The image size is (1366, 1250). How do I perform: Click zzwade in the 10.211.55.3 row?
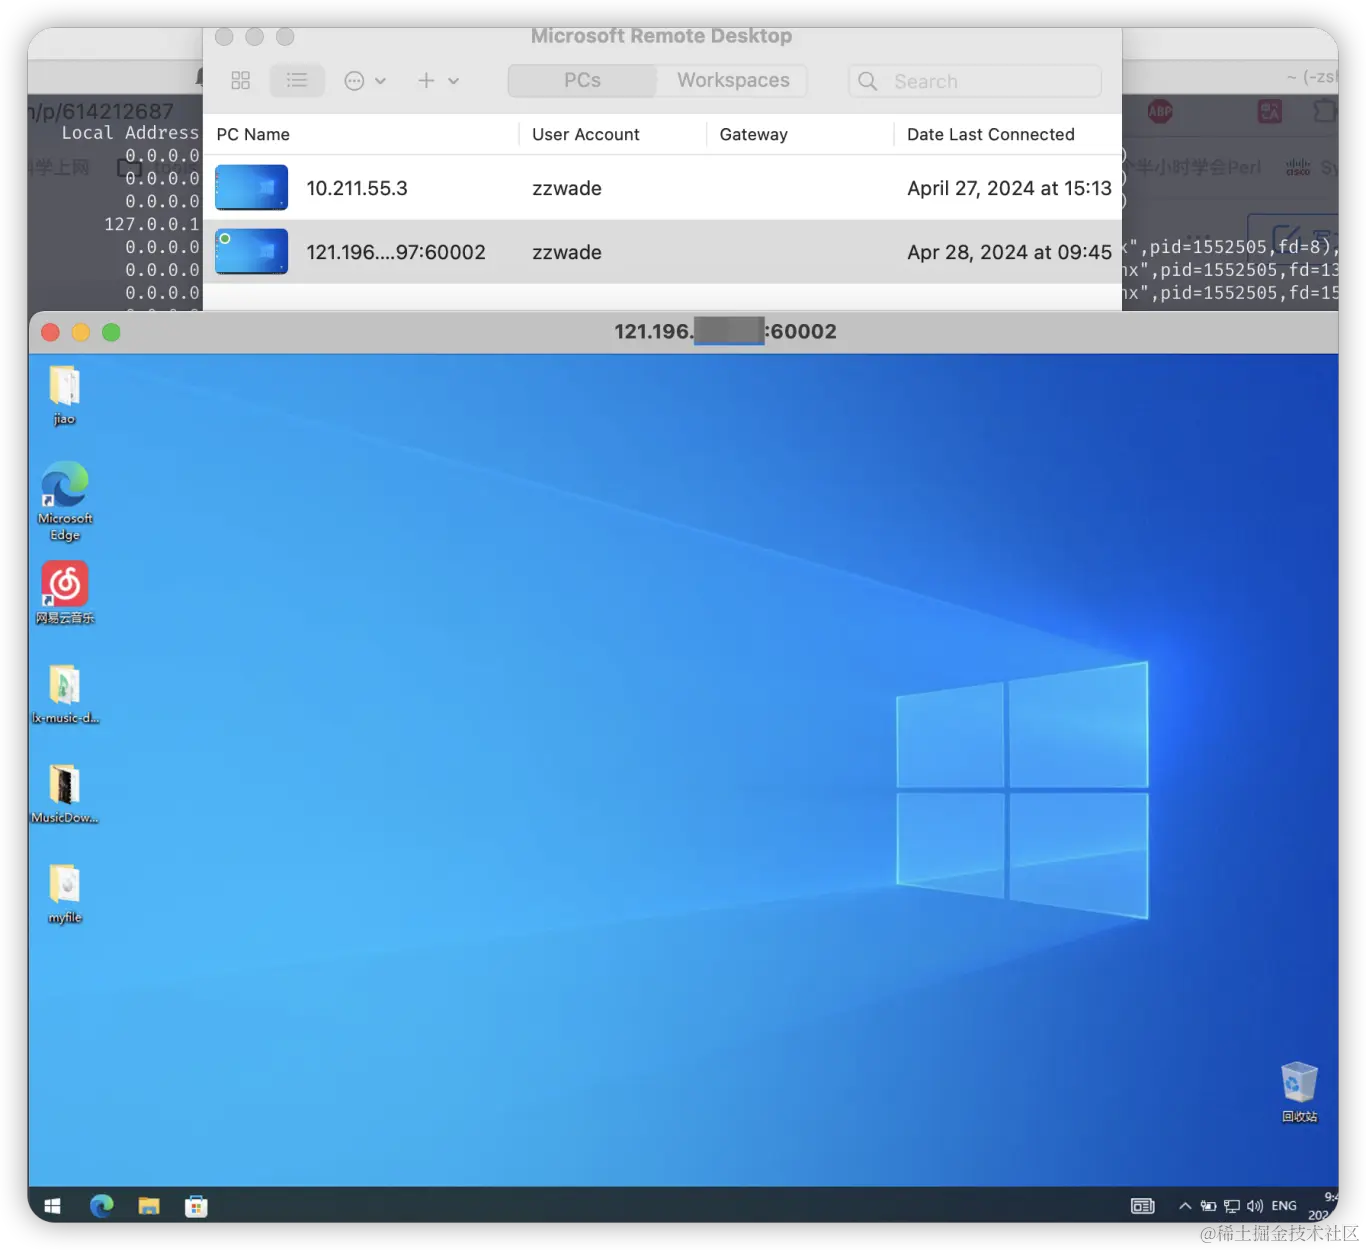point(567,188)
